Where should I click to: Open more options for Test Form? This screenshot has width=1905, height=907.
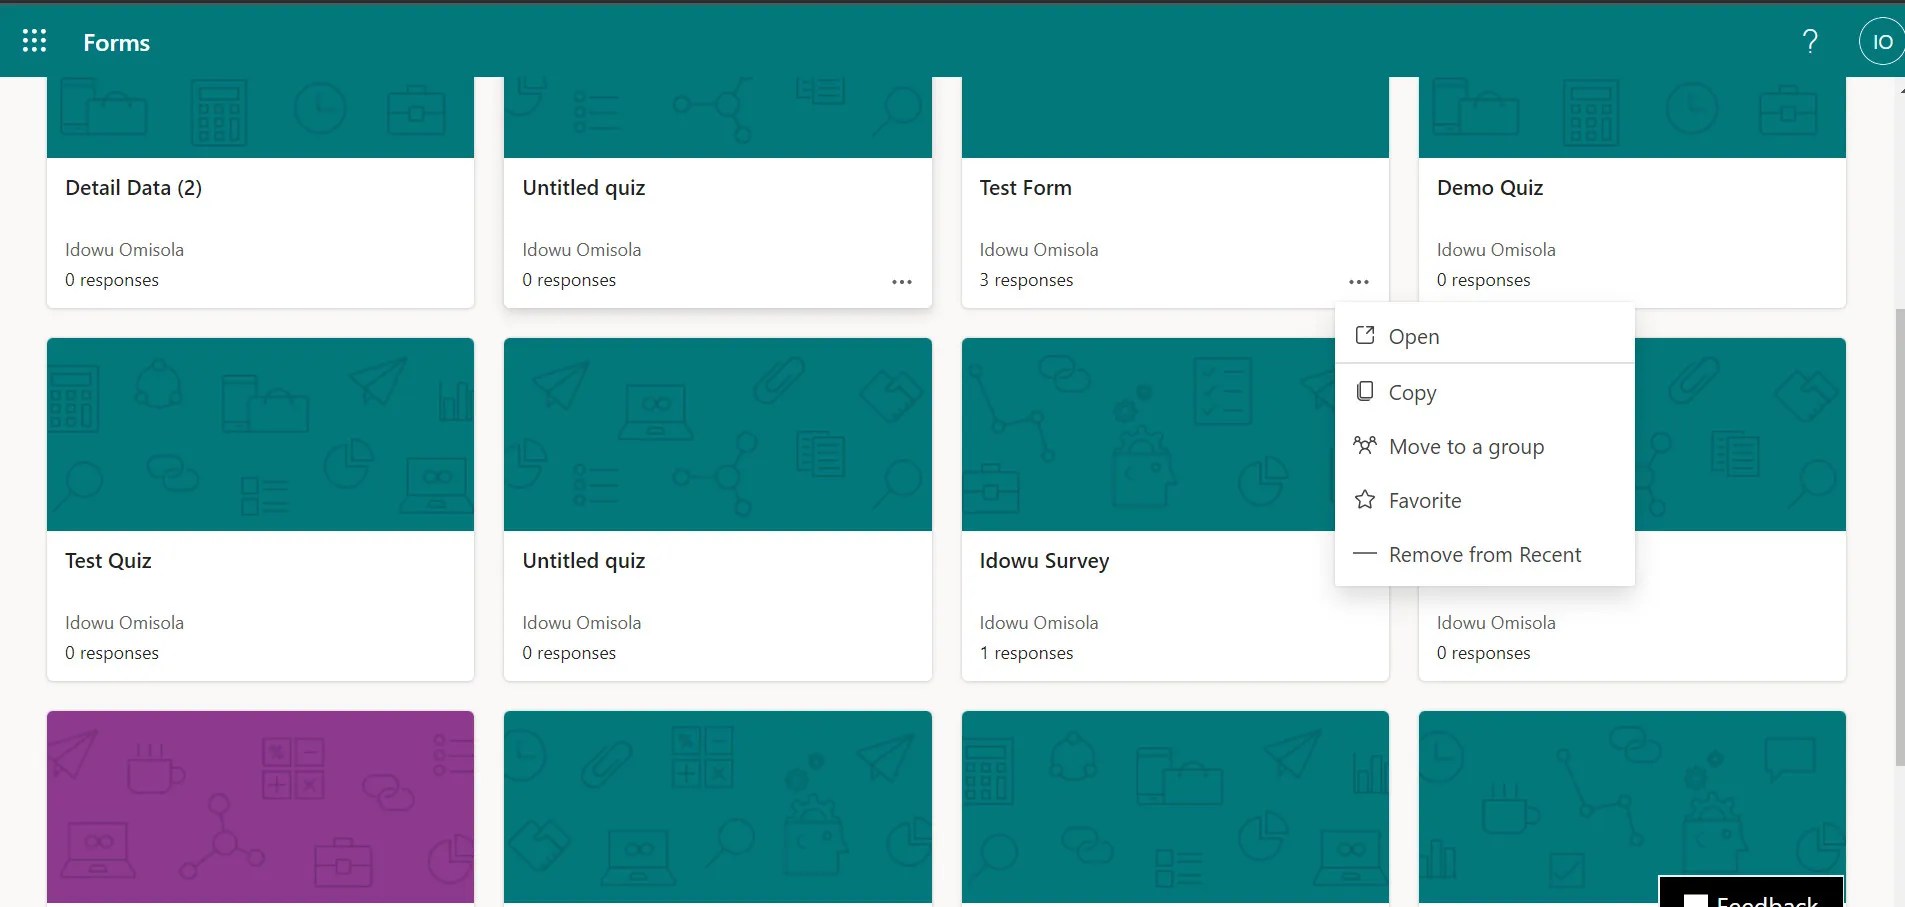tap(1359, 282)
